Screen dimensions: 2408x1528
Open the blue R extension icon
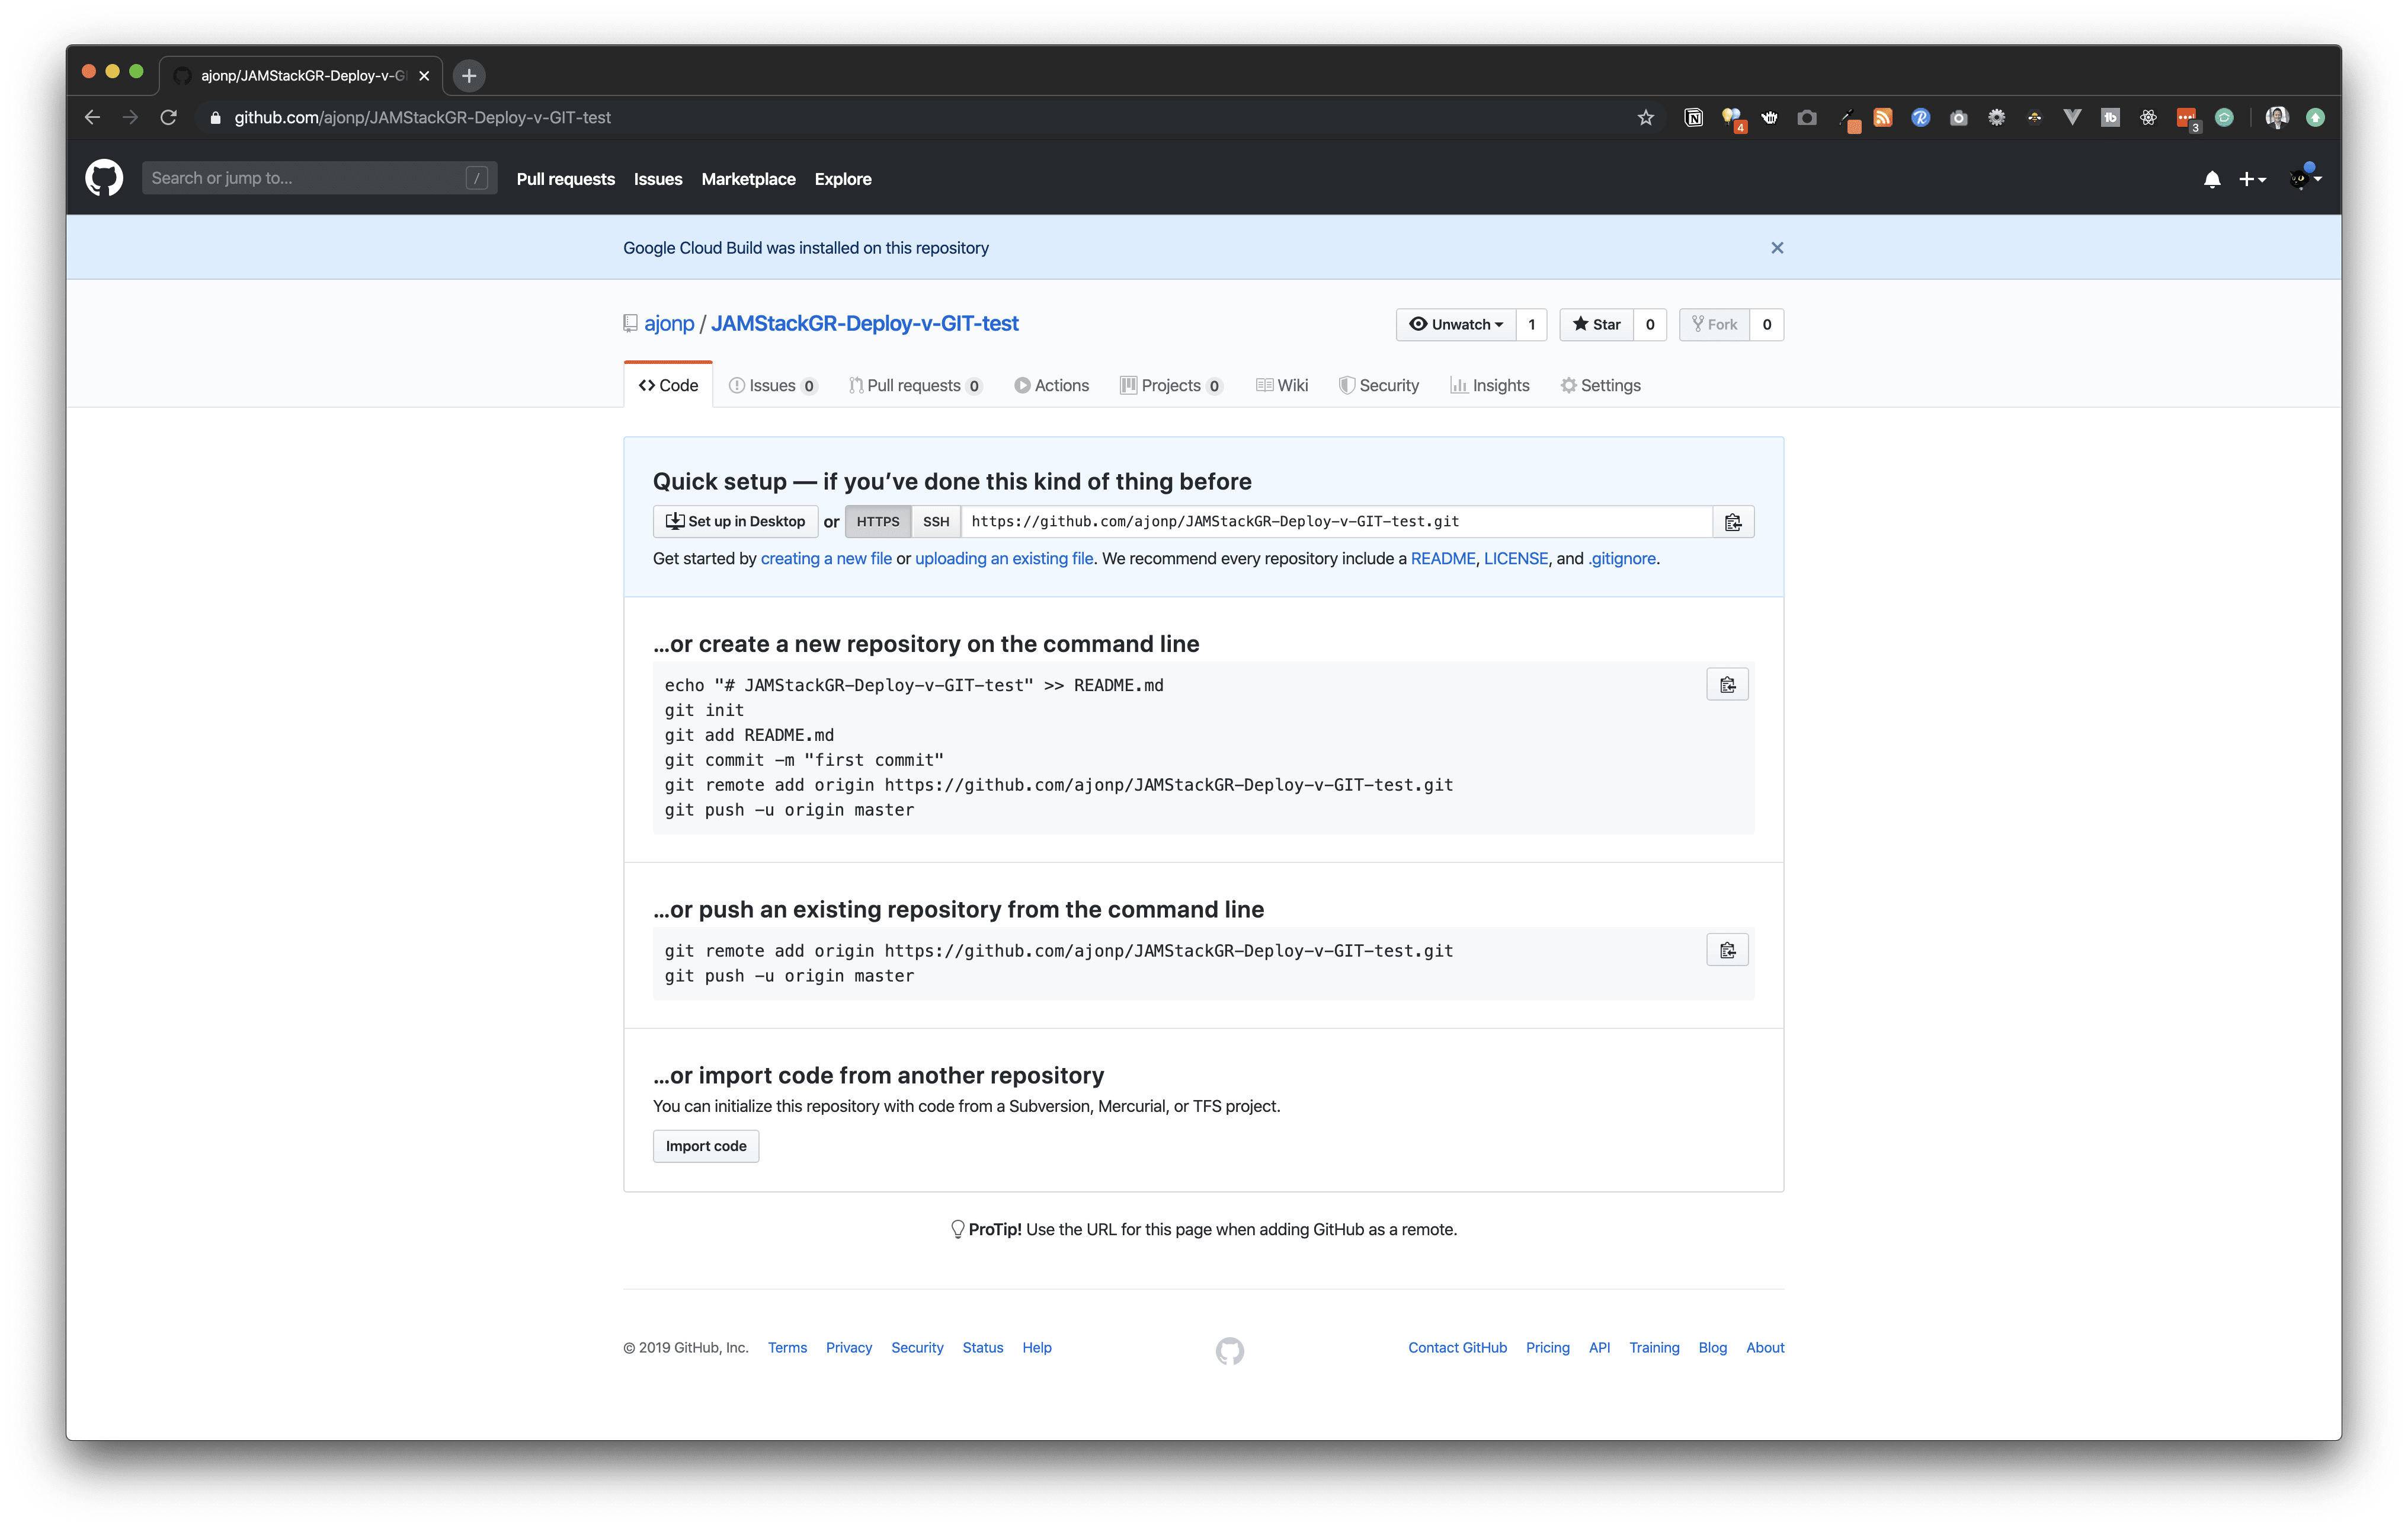1920,118
